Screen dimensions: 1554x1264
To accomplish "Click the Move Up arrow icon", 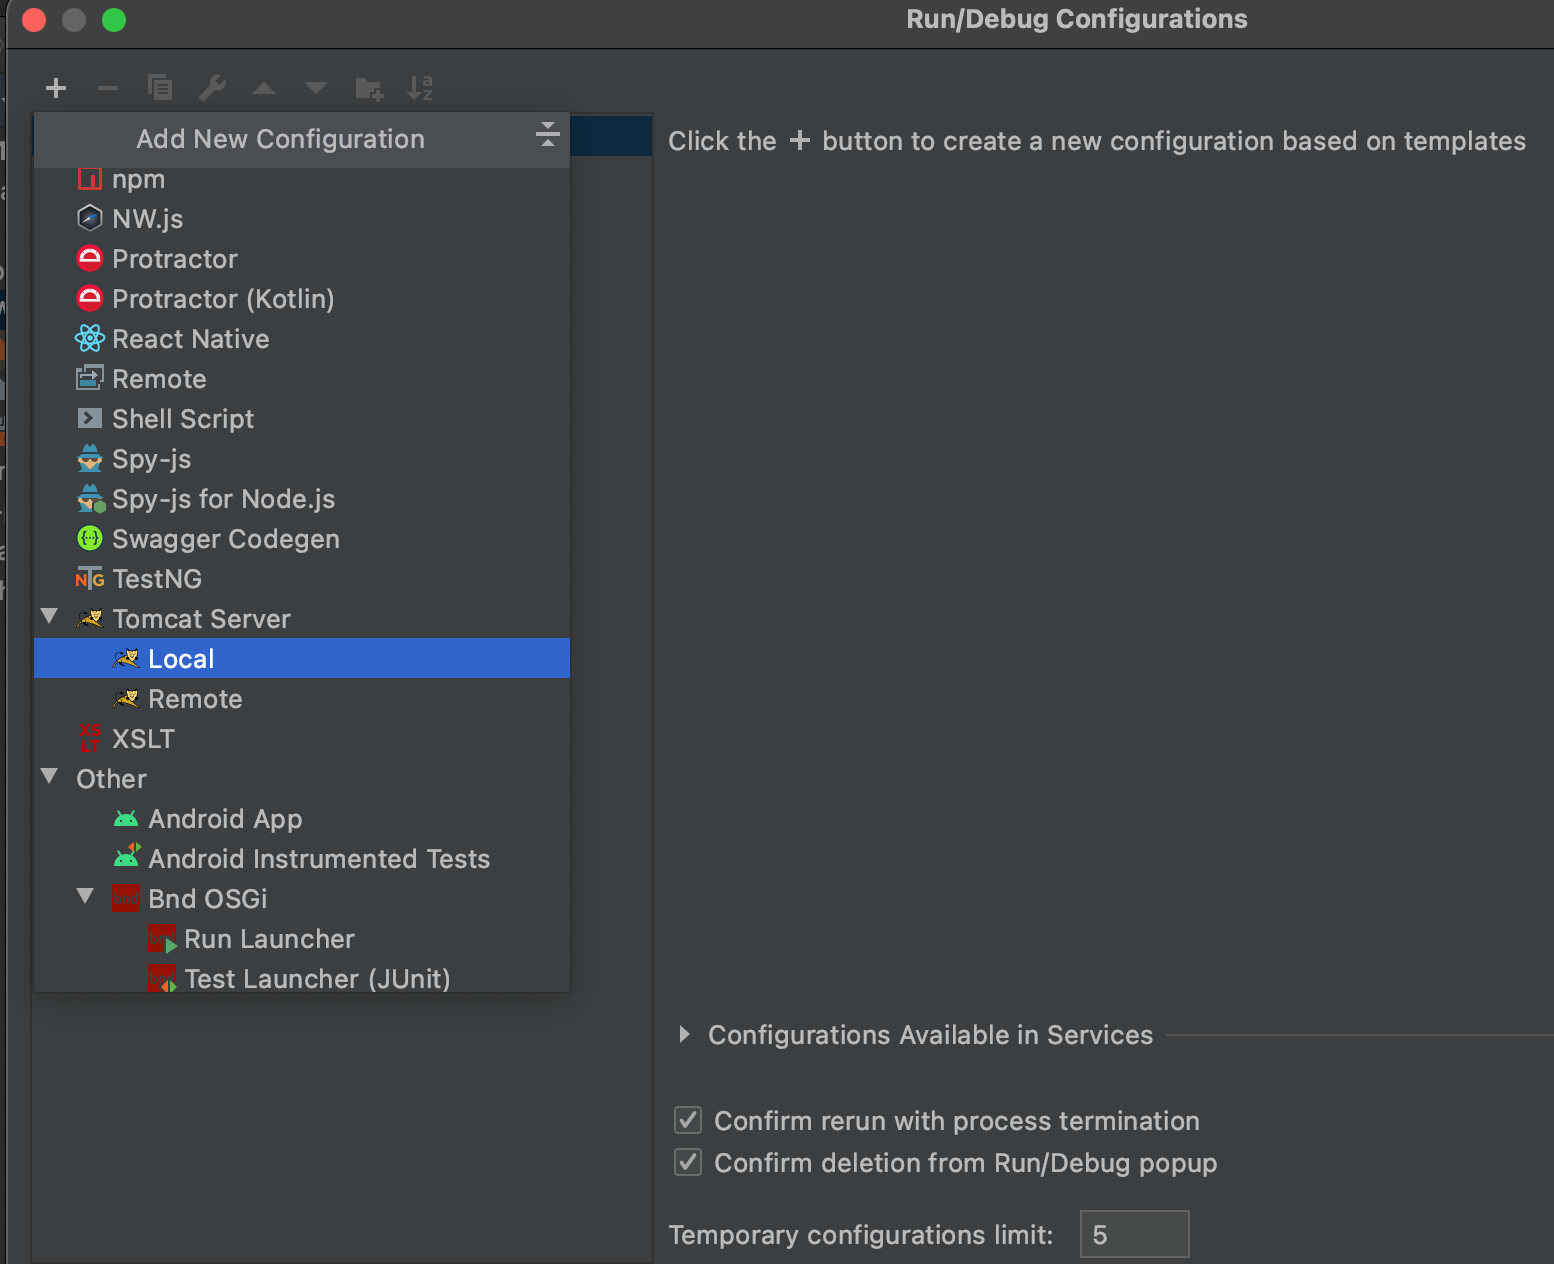I will point(264,88).
